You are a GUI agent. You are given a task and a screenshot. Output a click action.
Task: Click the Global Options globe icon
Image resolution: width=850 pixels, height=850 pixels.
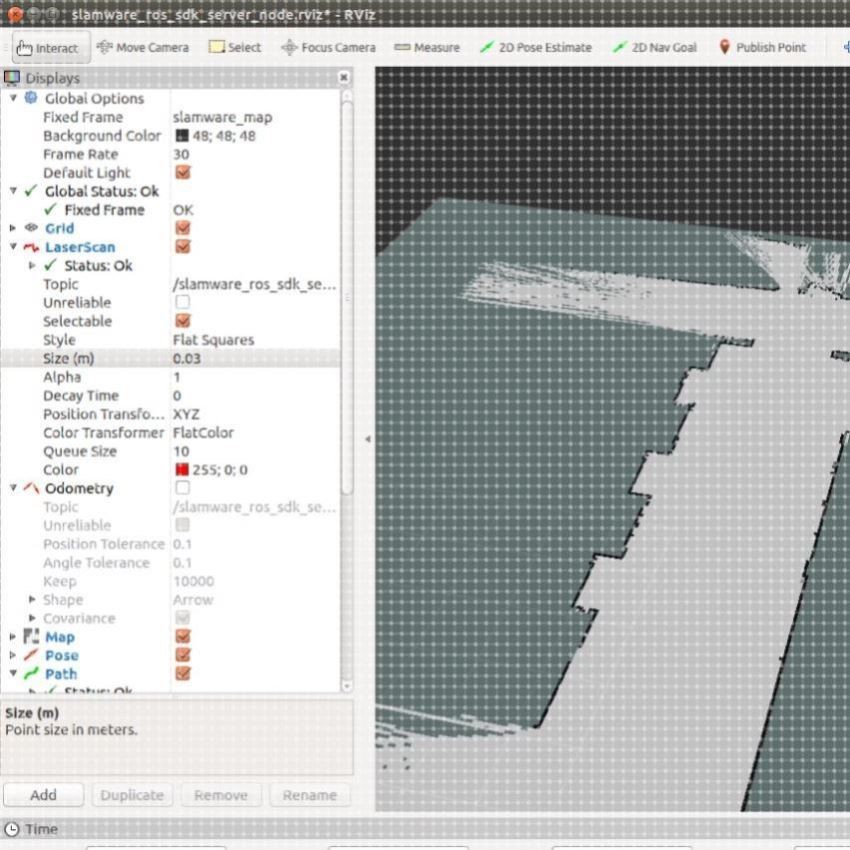click(31, 98)
